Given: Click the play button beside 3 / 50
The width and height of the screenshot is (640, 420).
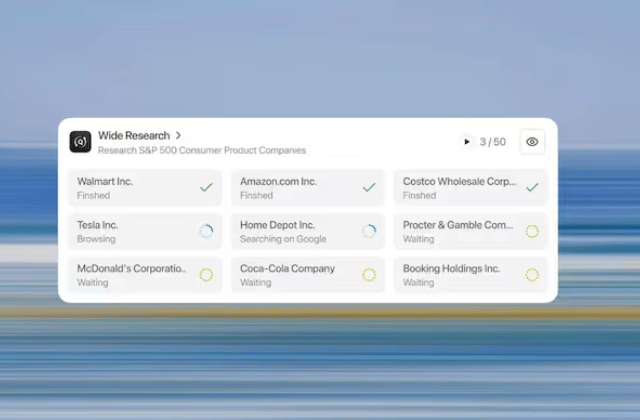Looking at the screenshot, I should 467,142.
